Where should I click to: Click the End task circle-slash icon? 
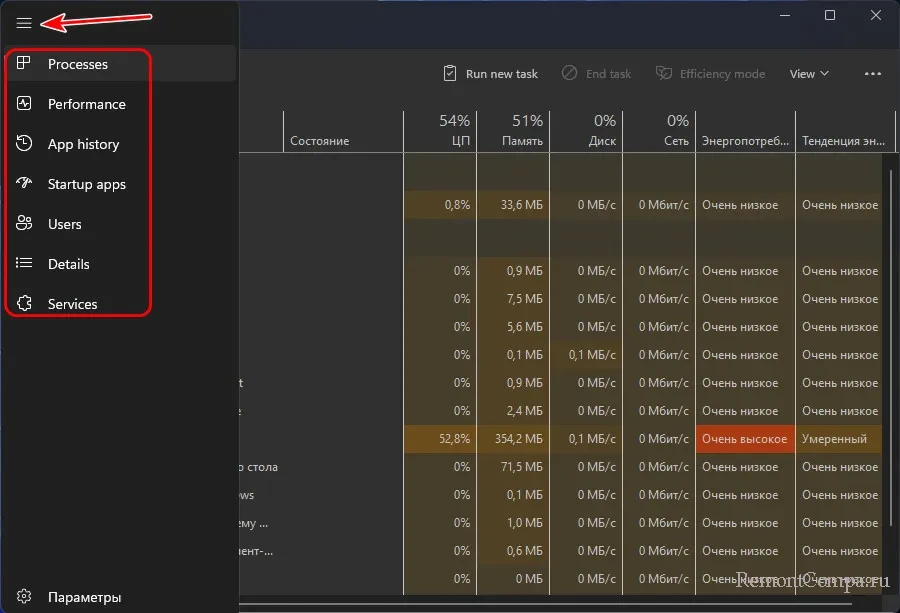569,73
